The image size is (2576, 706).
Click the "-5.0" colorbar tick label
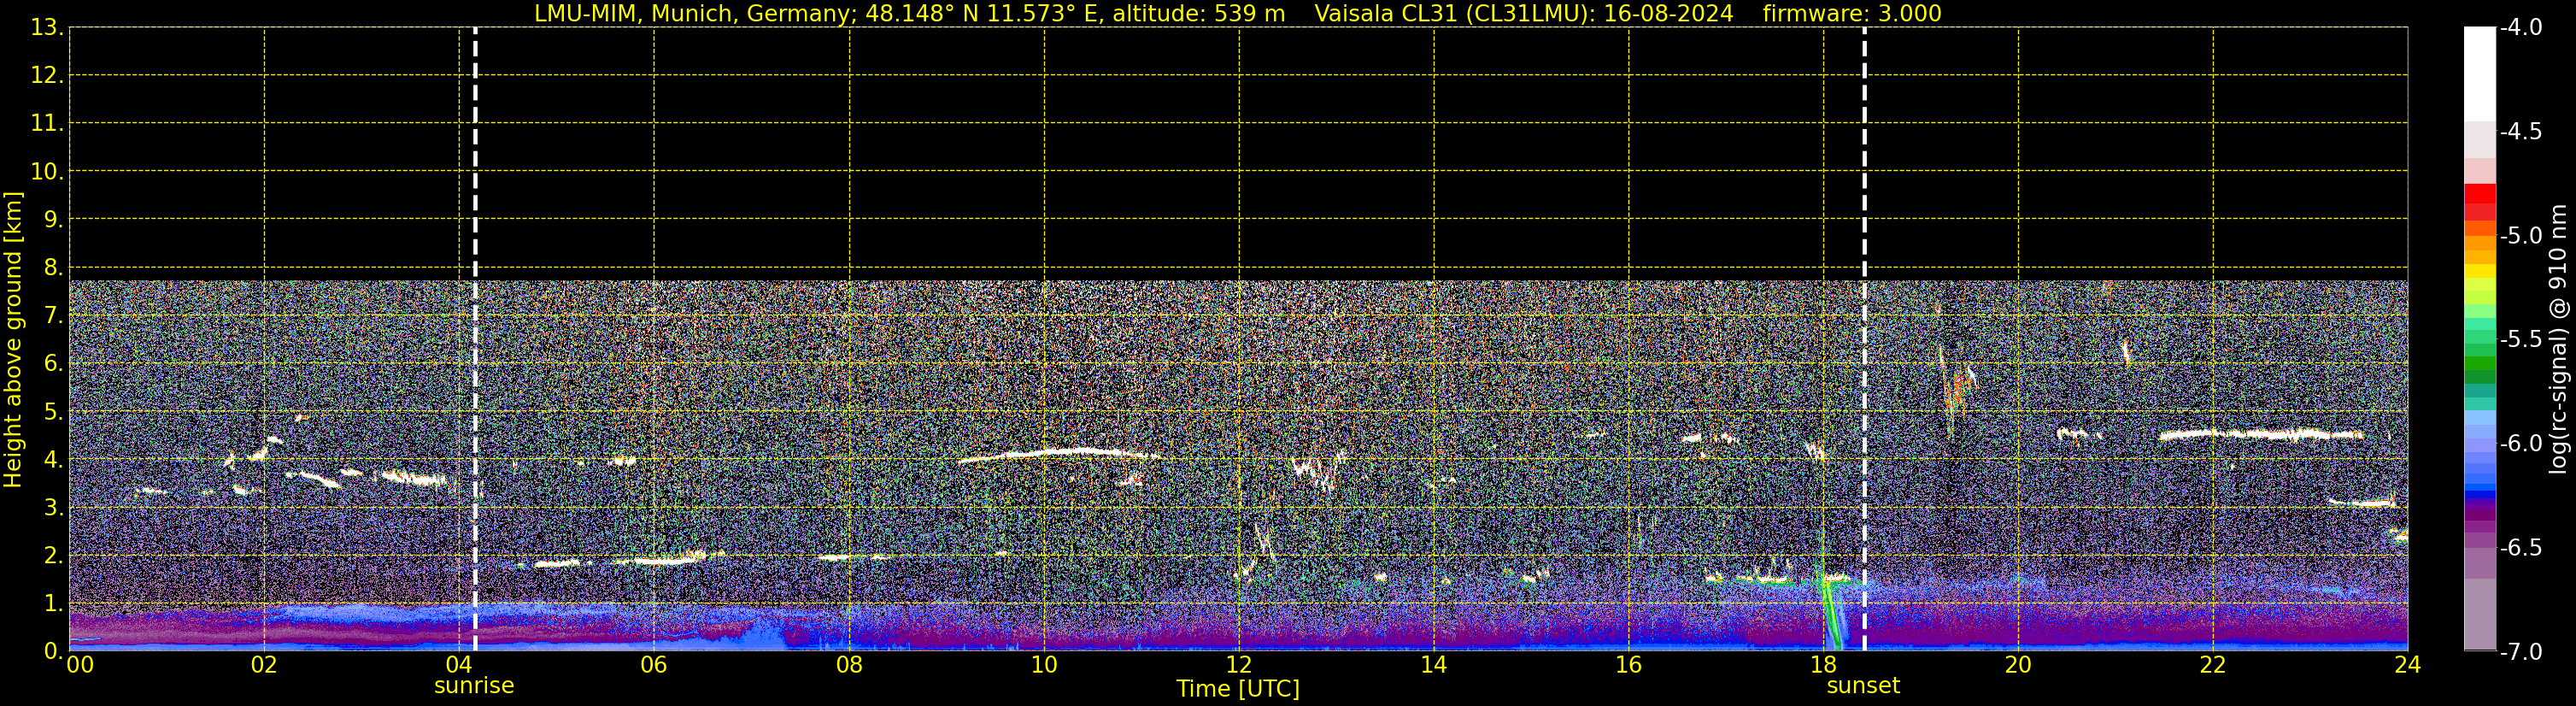(2520, 235)
